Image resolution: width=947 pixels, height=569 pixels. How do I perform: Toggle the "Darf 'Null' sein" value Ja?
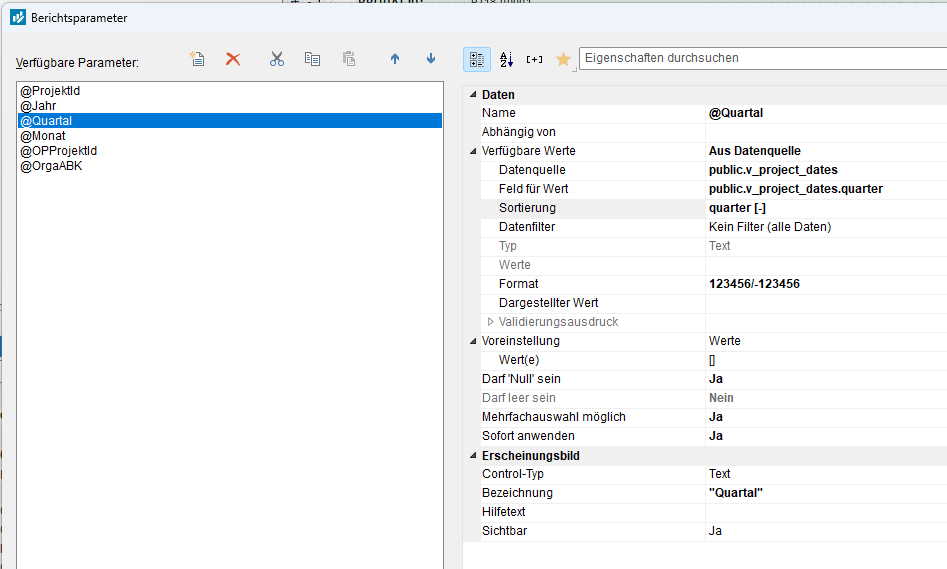[716, 379]
